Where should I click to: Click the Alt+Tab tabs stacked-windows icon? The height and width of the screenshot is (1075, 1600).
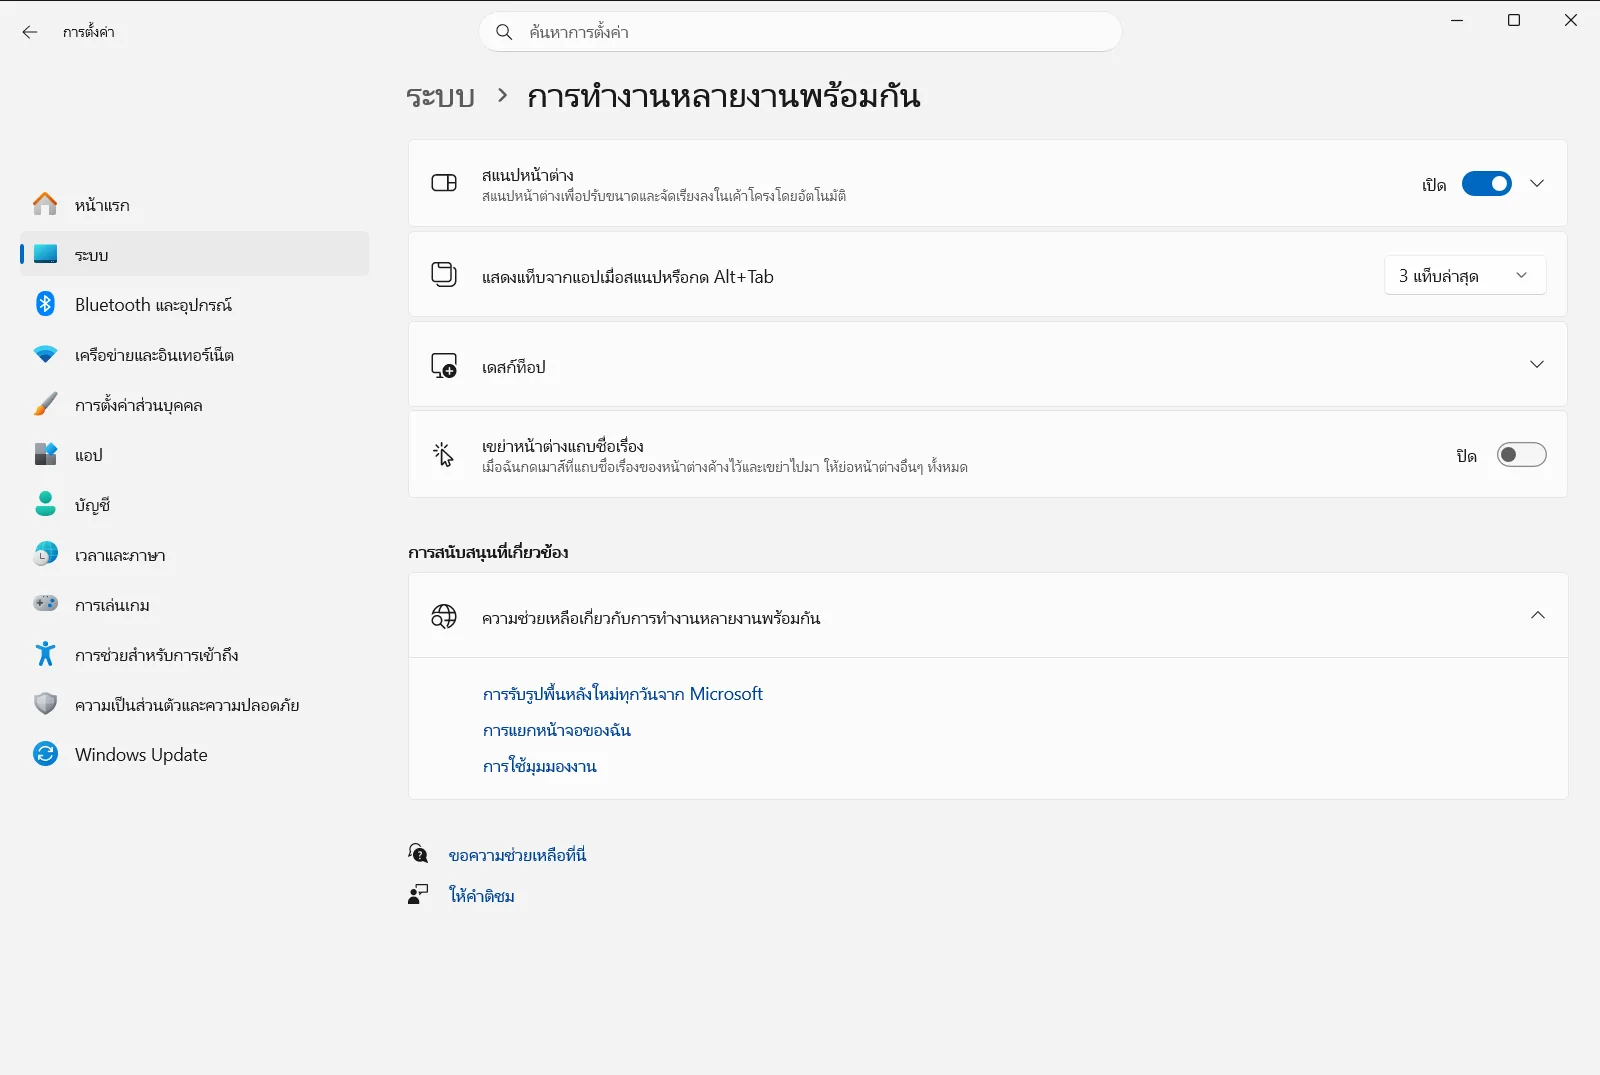444,274
